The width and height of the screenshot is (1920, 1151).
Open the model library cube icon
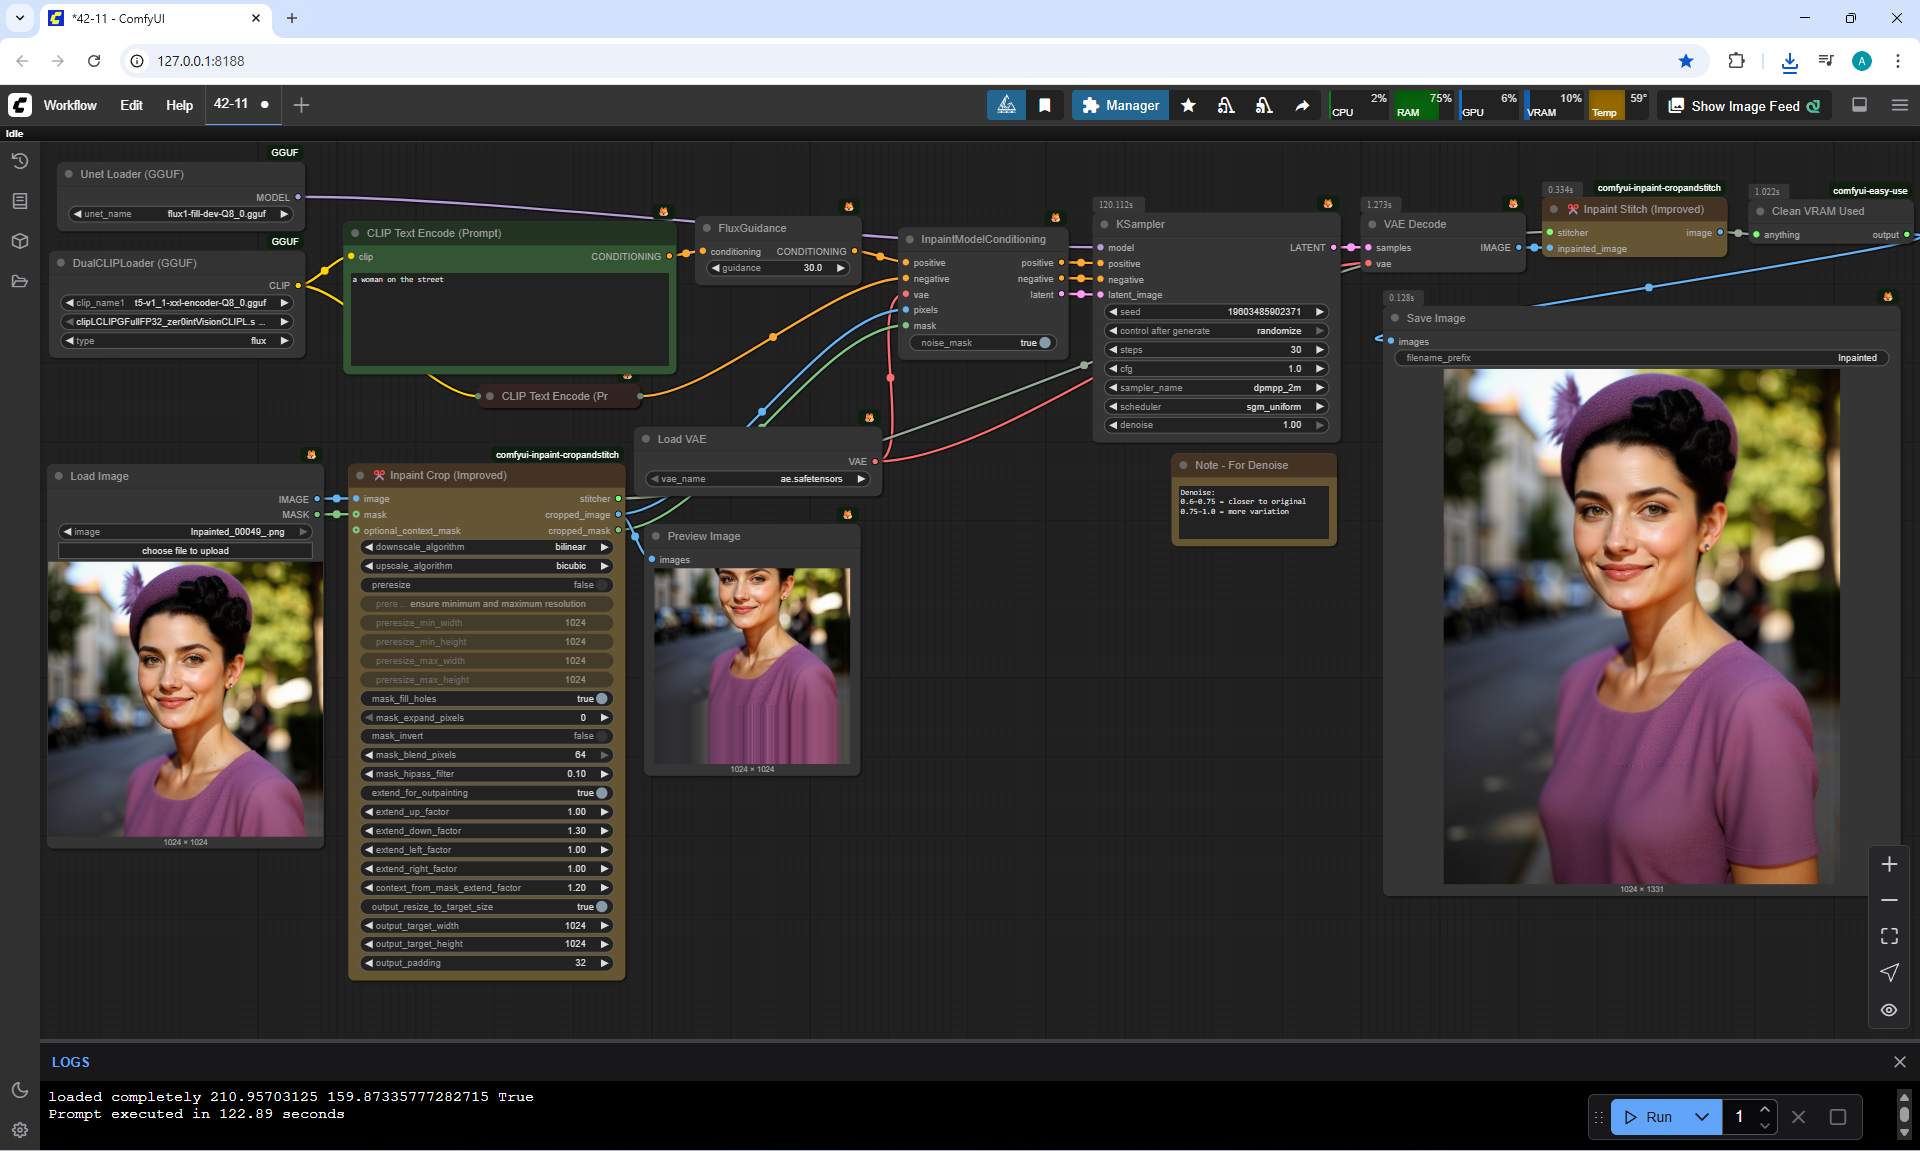tap(19, 241)
